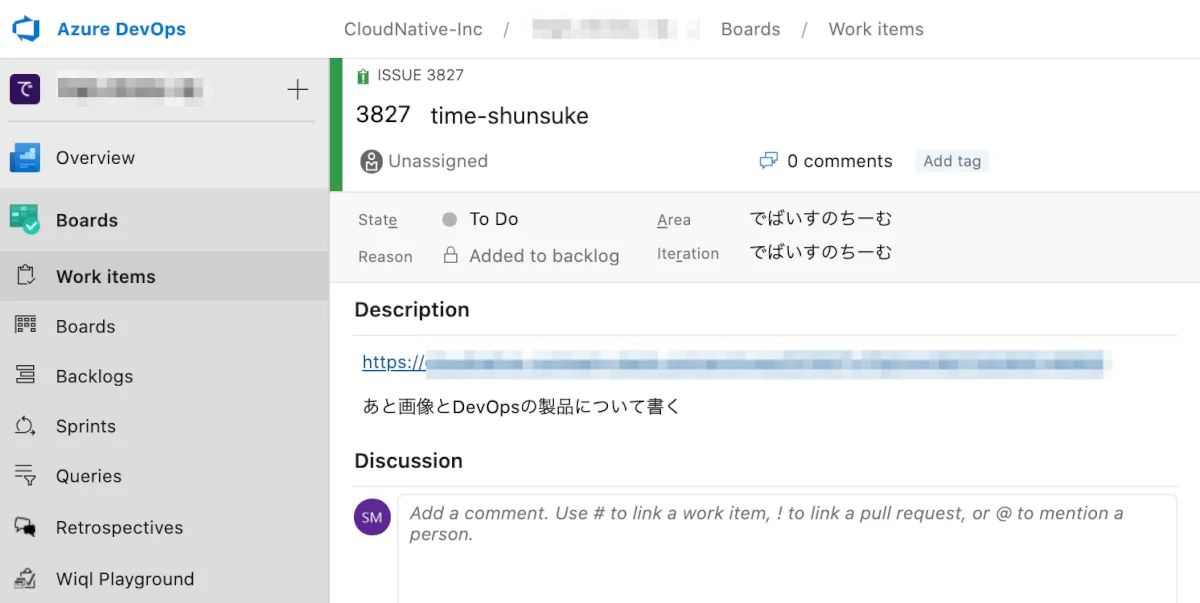Click the Azure DevOps logo icon

pos(26,29)
